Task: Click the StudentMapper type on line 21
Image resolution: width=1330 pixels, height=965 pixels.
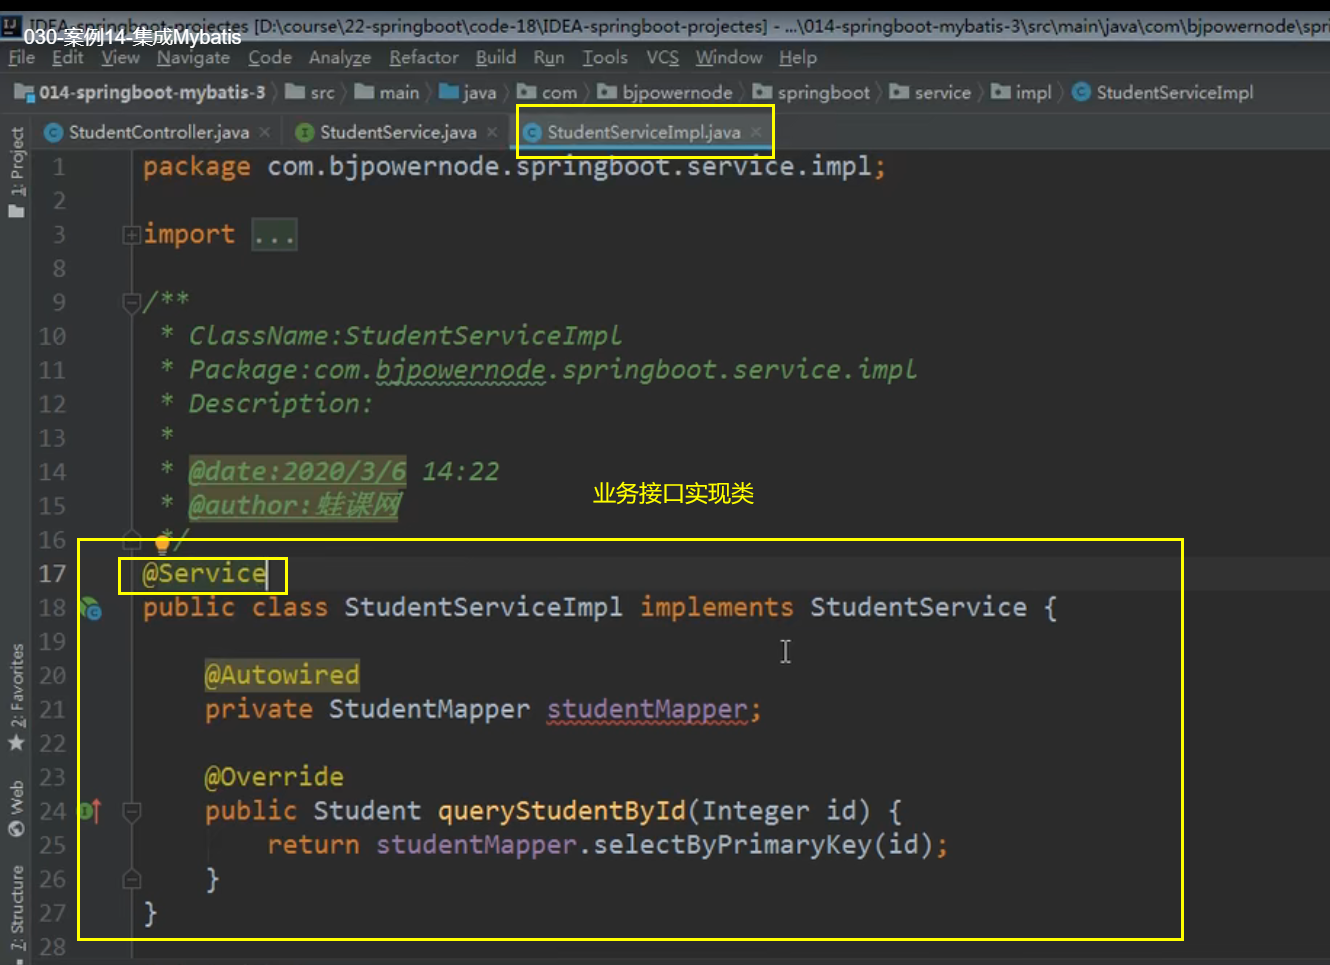Action: (x=429, y=709)
